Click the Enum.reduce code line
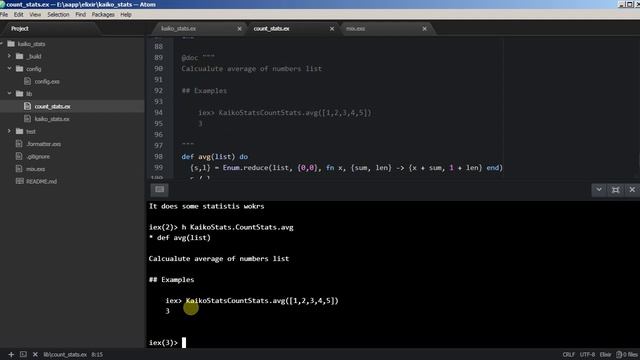 pos(346,167)
